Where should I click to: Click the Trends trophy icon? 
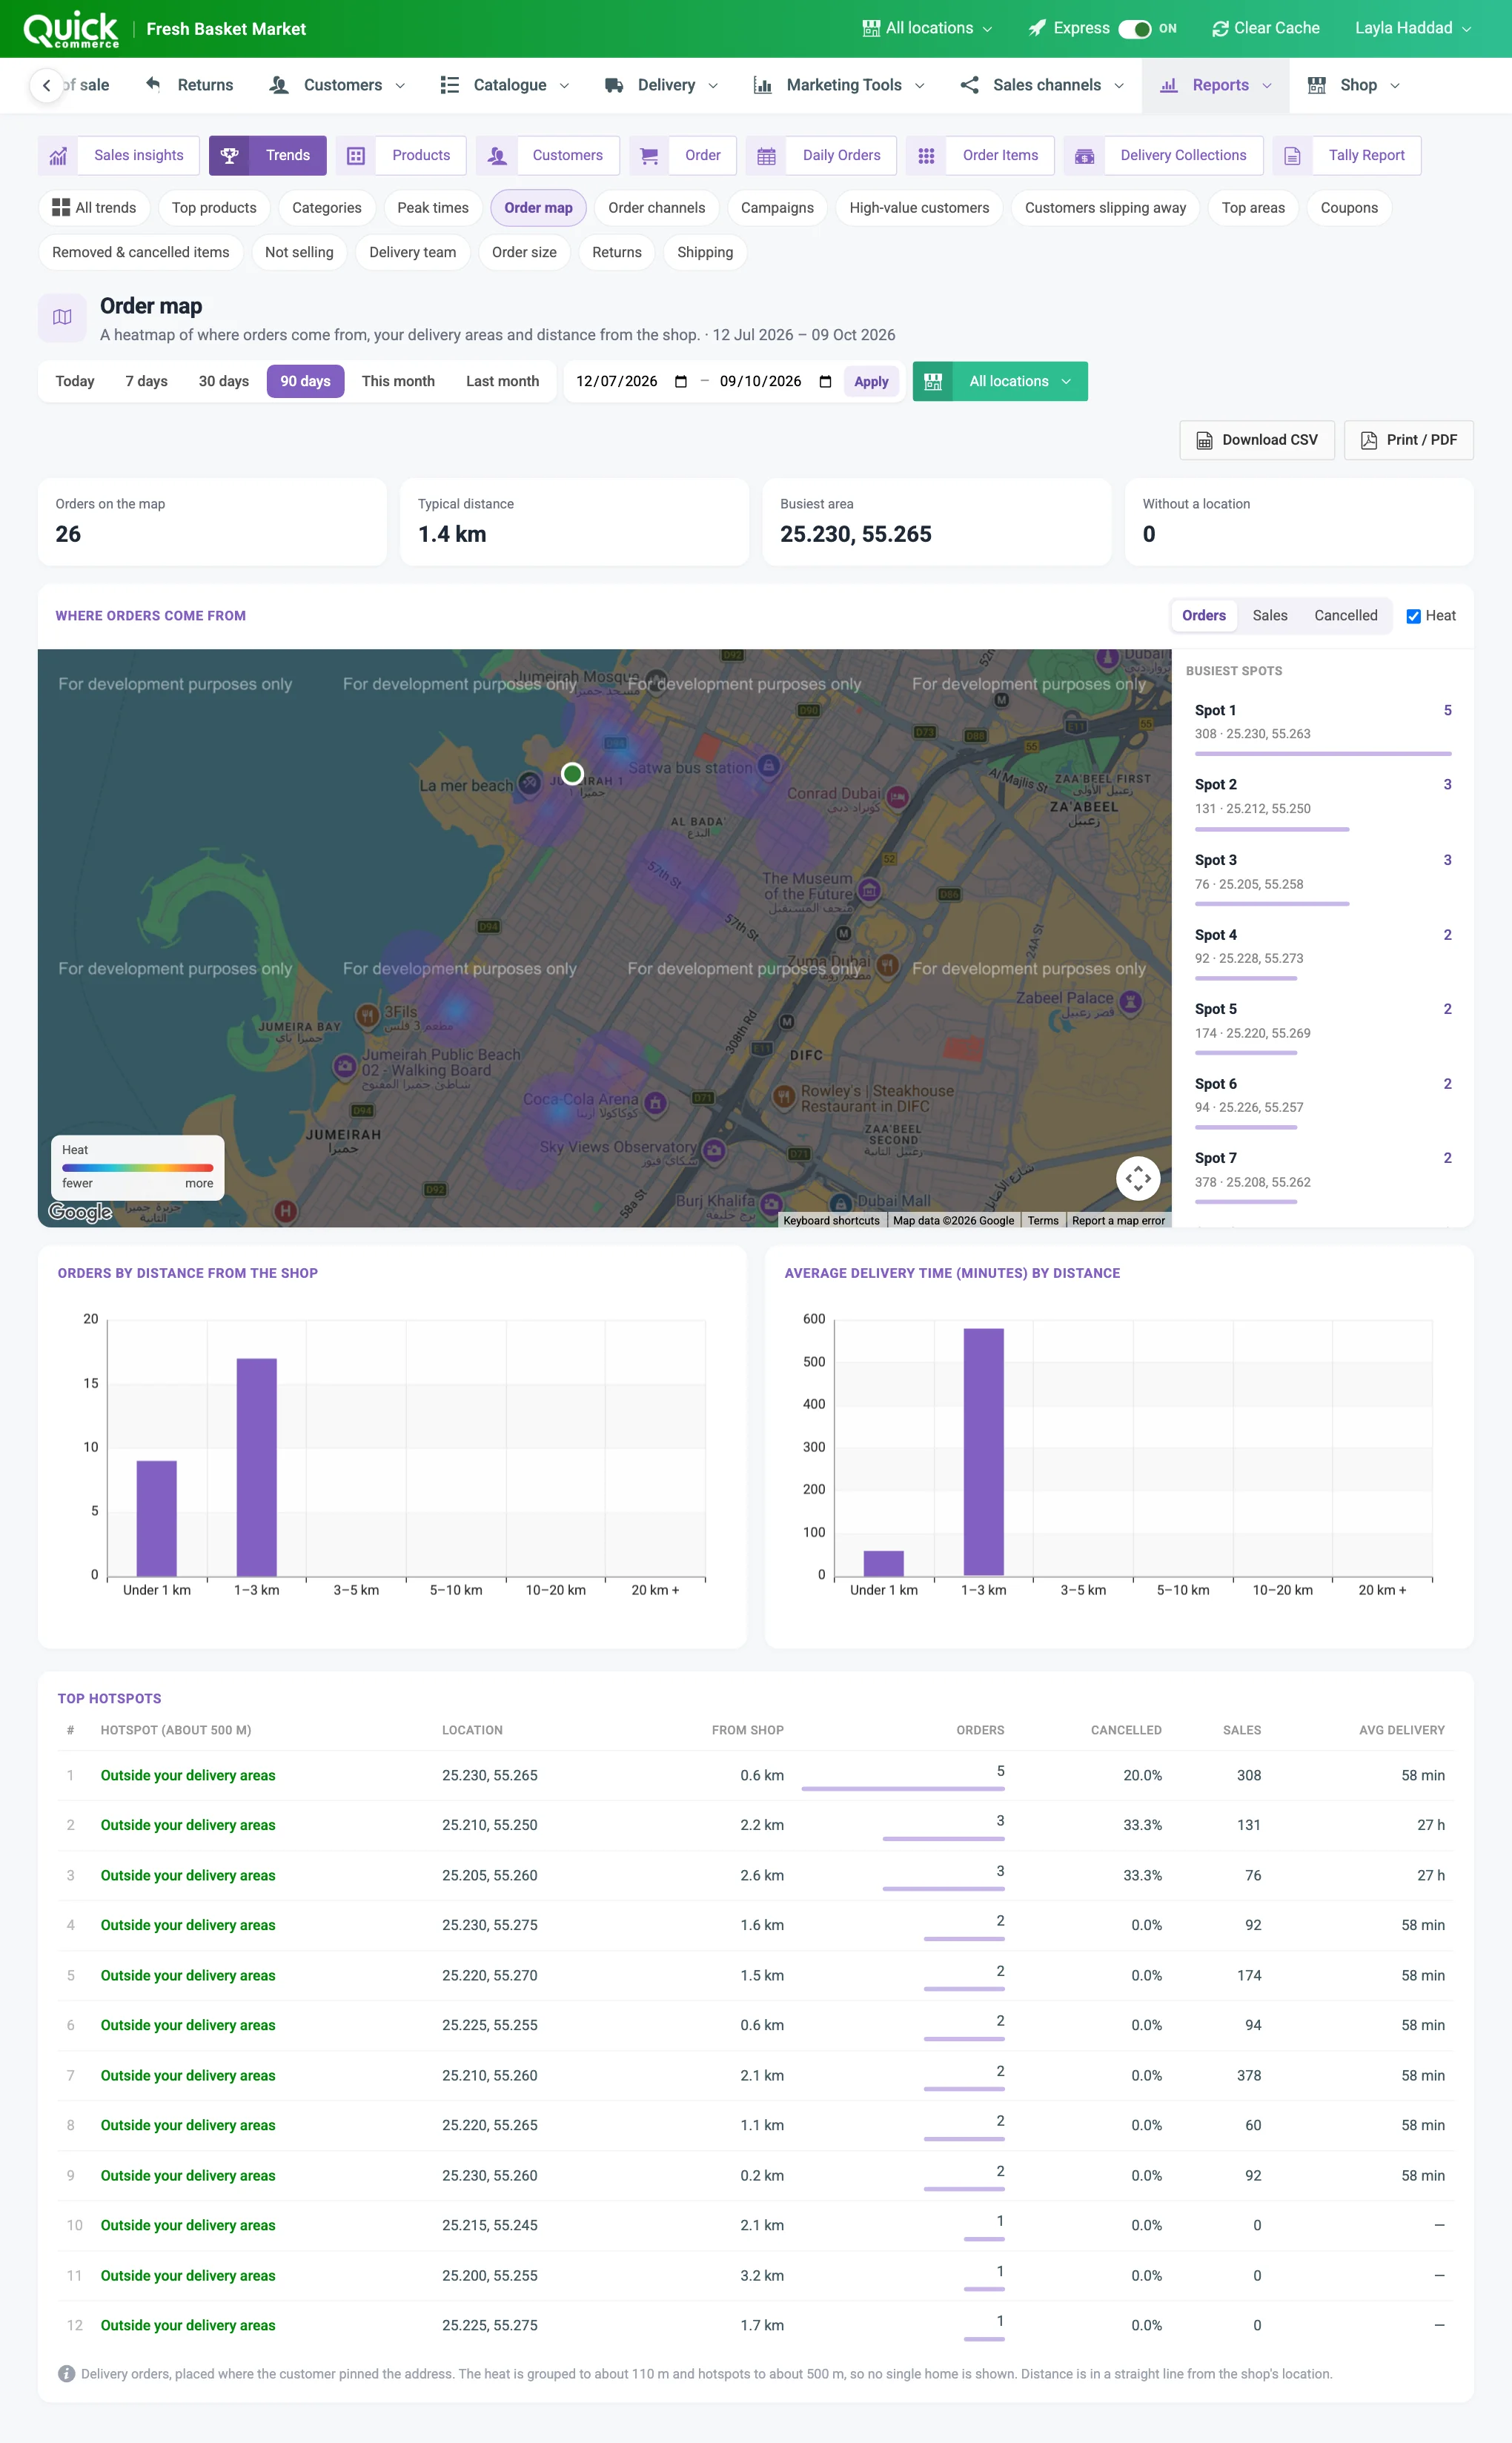coord(229,156)
